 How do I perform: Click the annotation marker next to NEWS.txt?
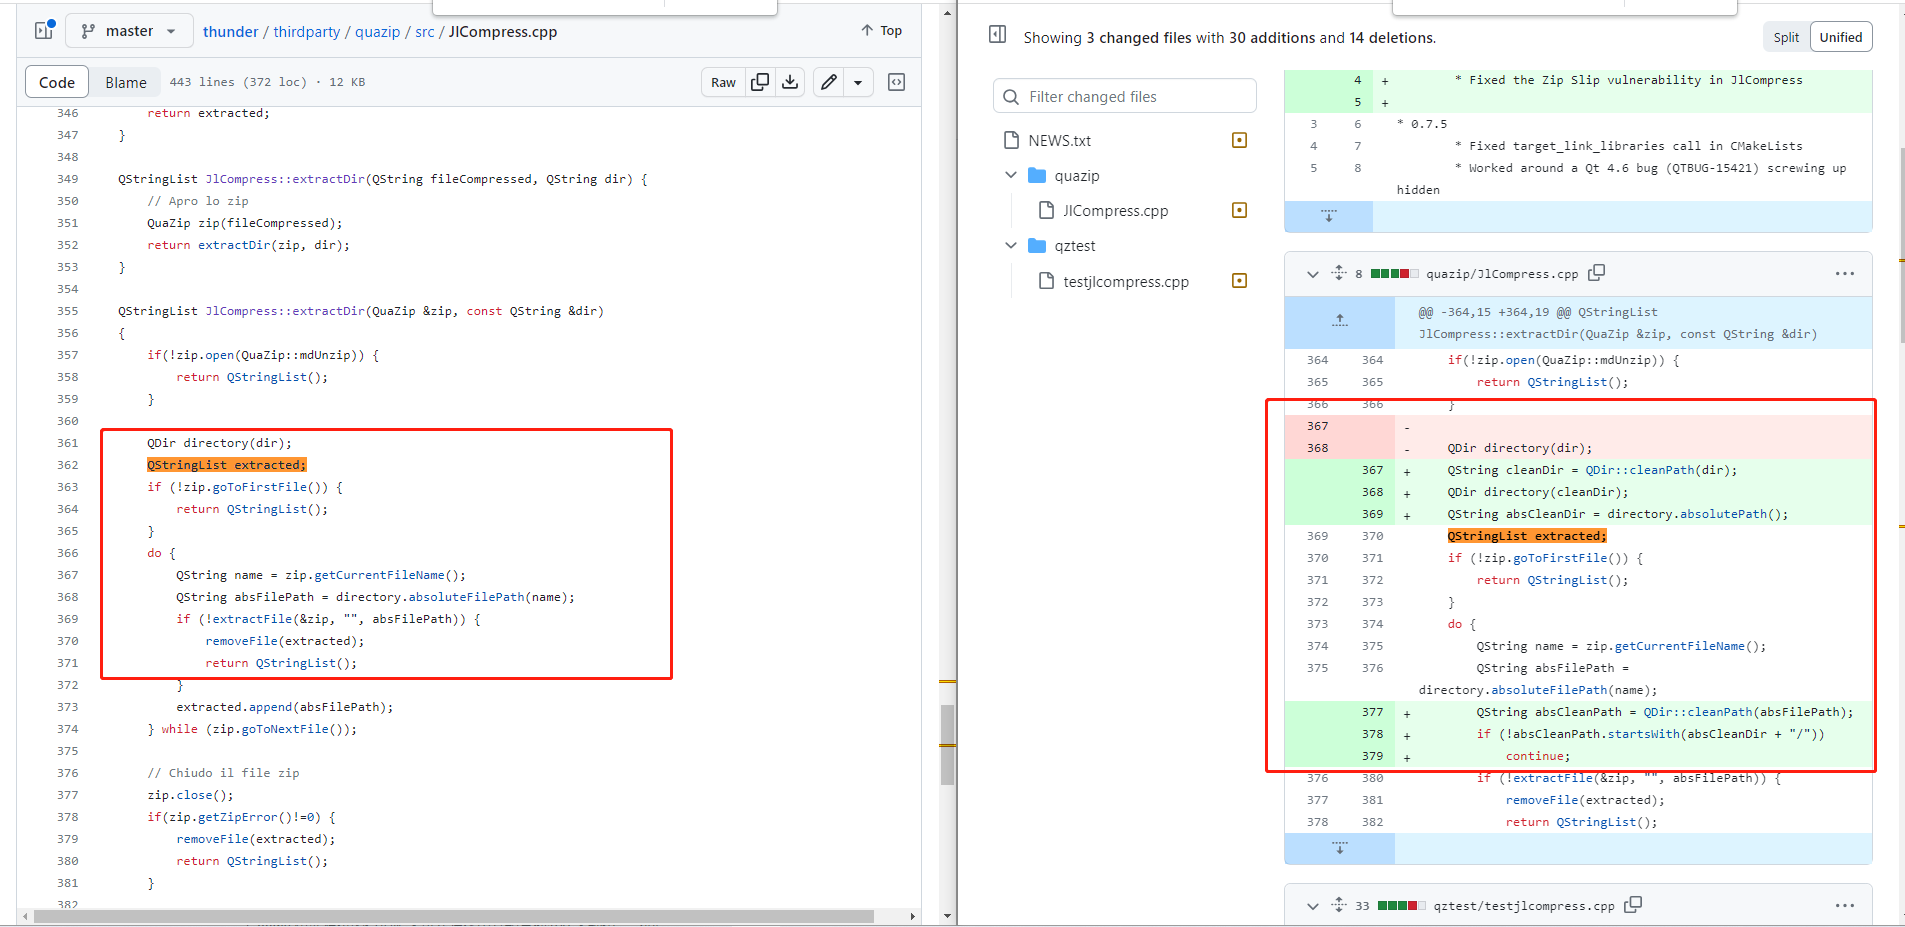pos(1239,140)
